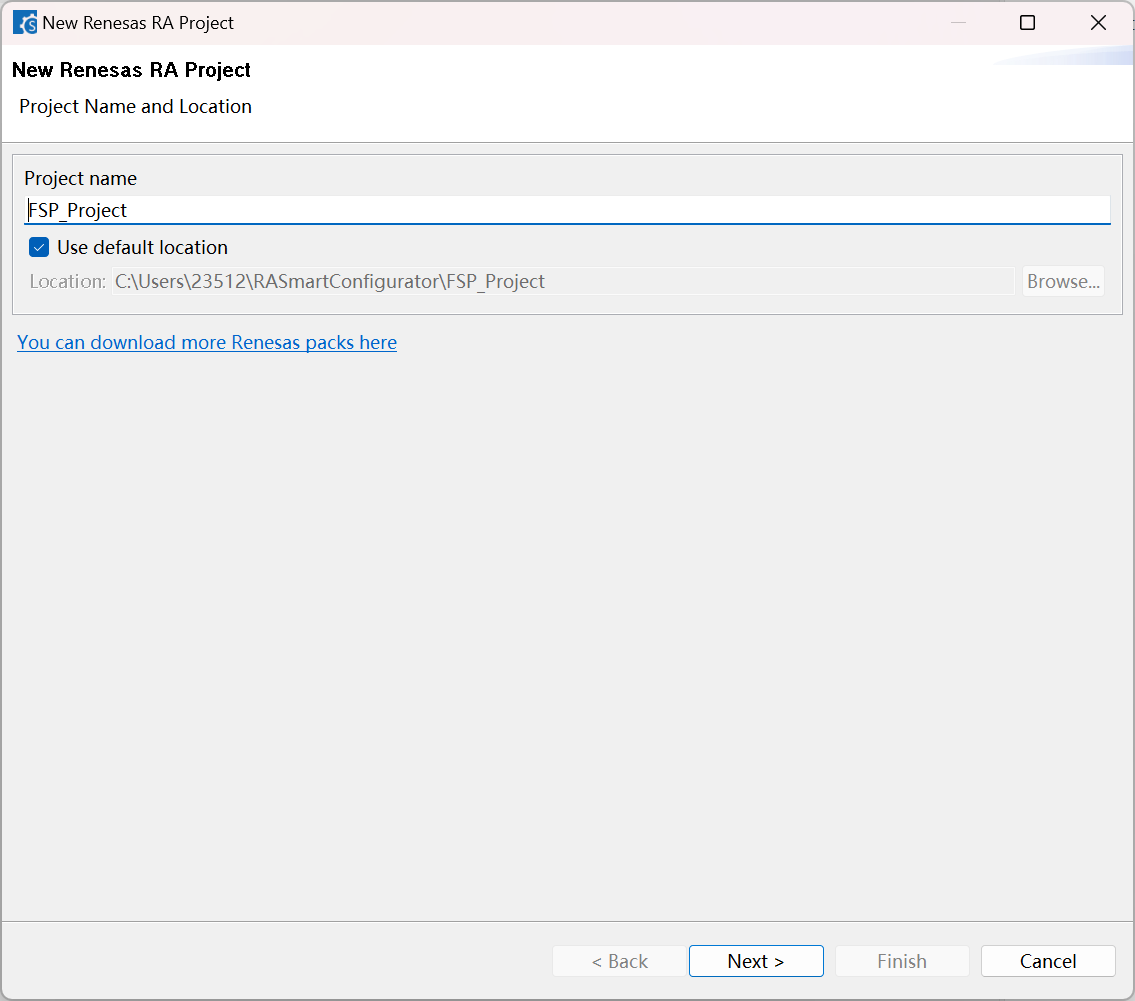This screenshot has width=1135, height=1001.
Task: Close the New Renesas RA Project window
Action: (1098, 22)
